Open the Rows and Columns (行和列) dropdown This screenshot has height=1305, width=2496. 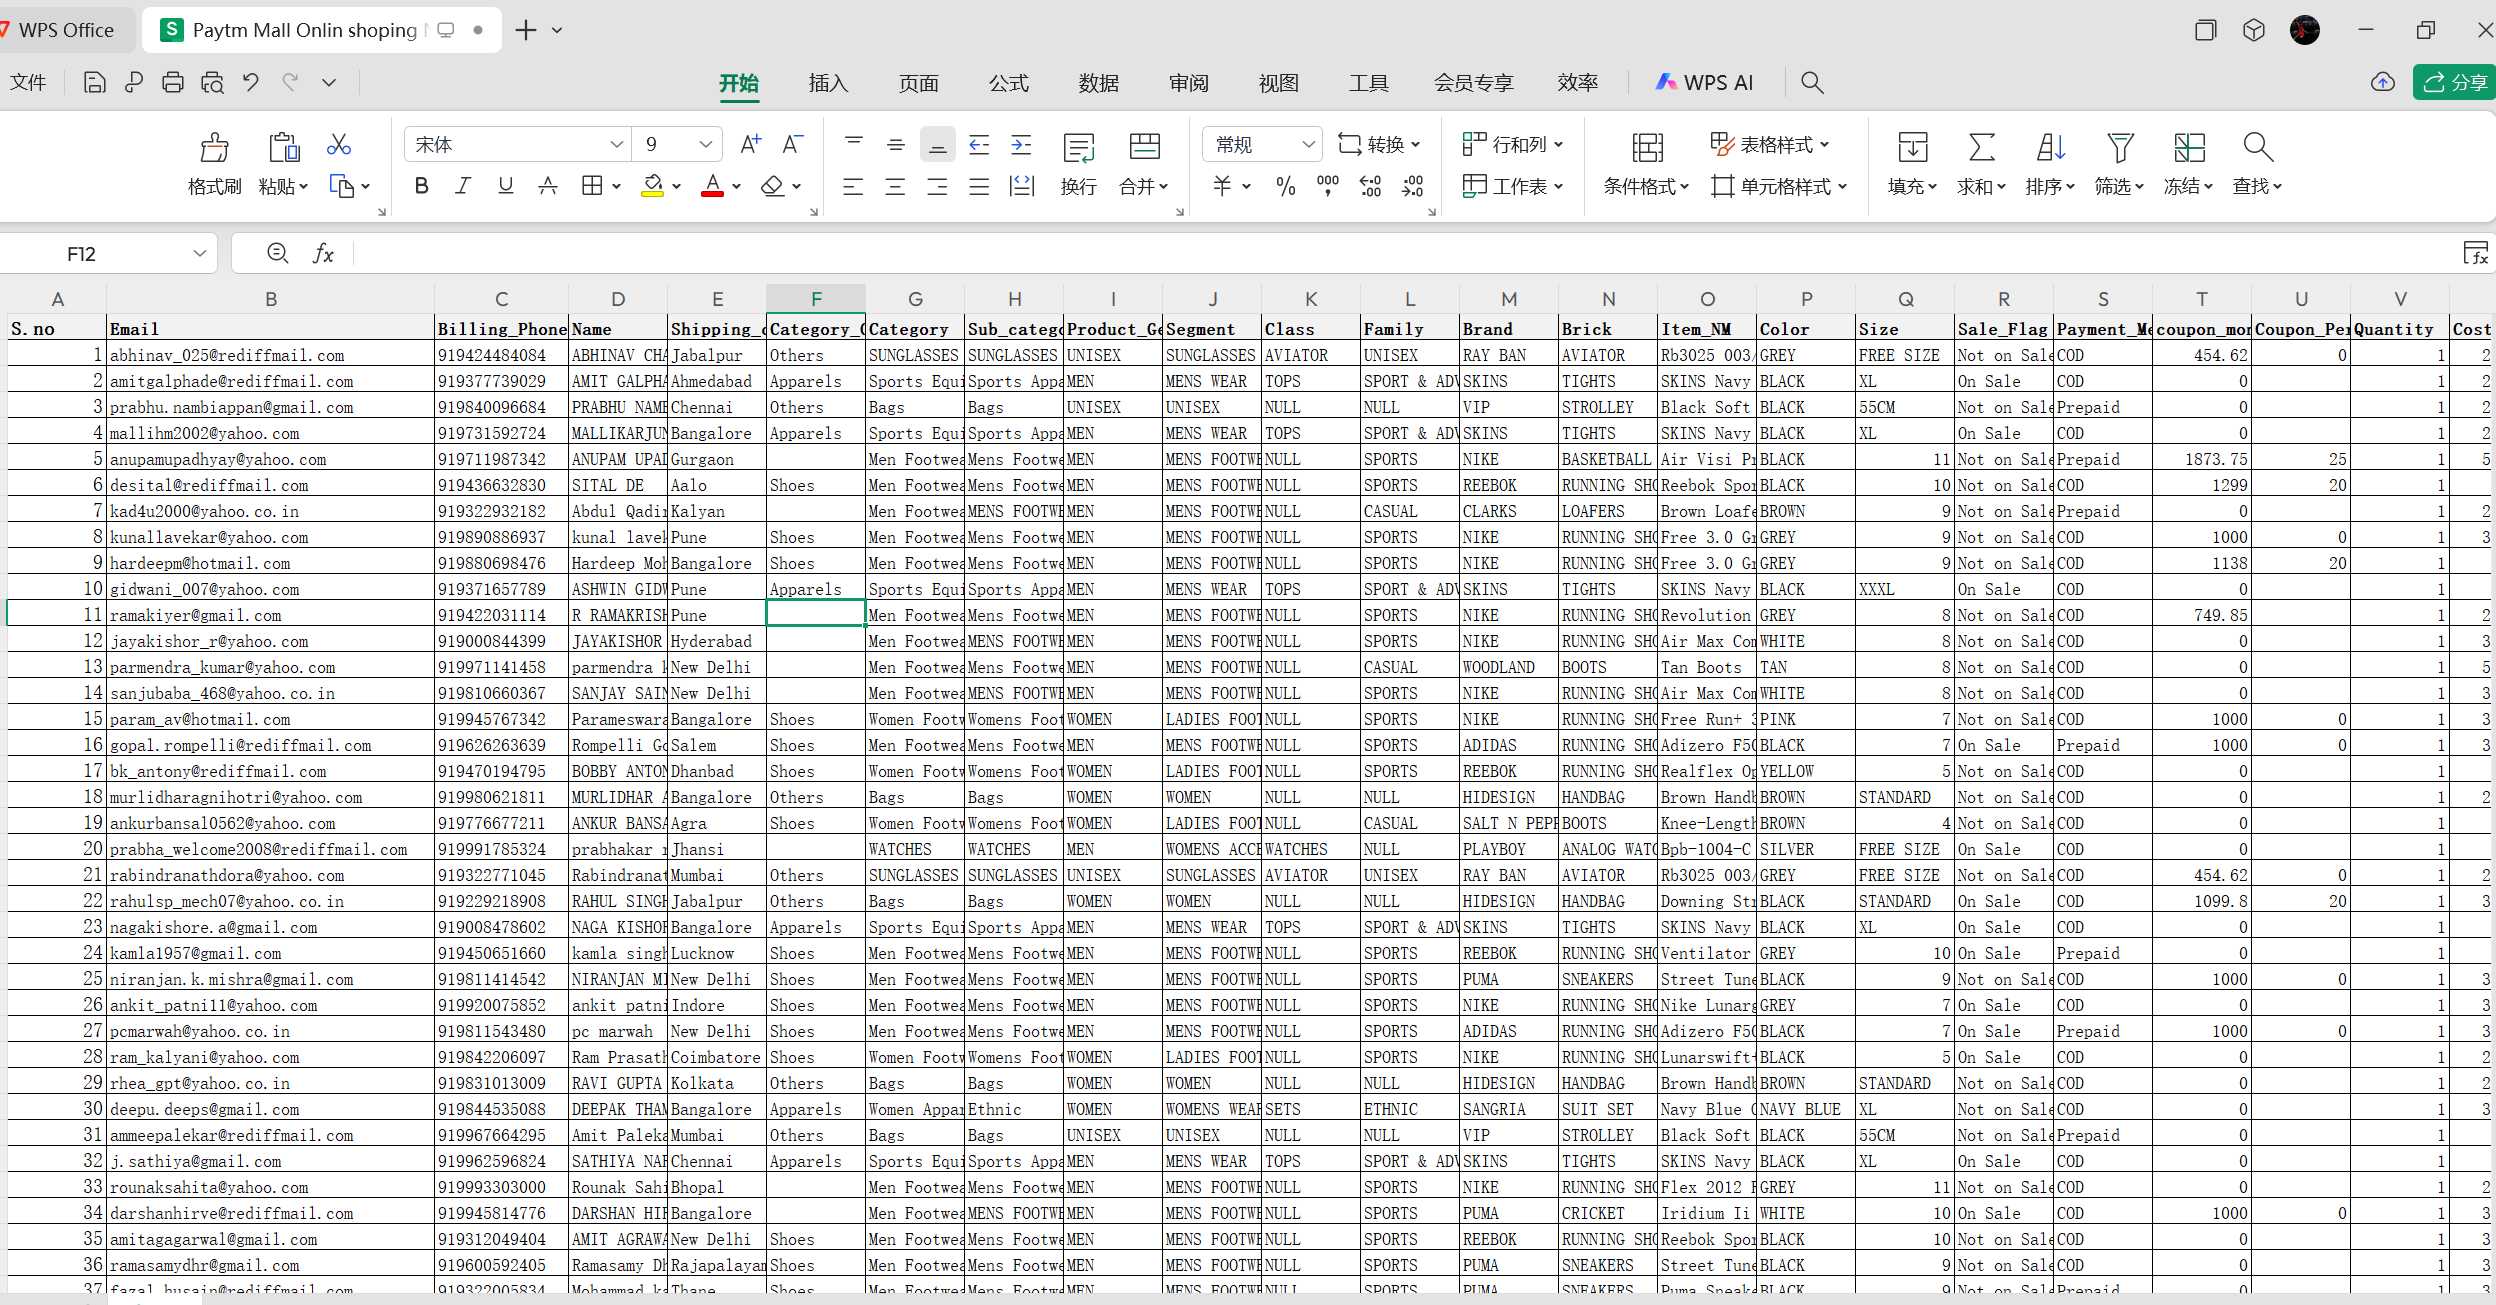1512,145
